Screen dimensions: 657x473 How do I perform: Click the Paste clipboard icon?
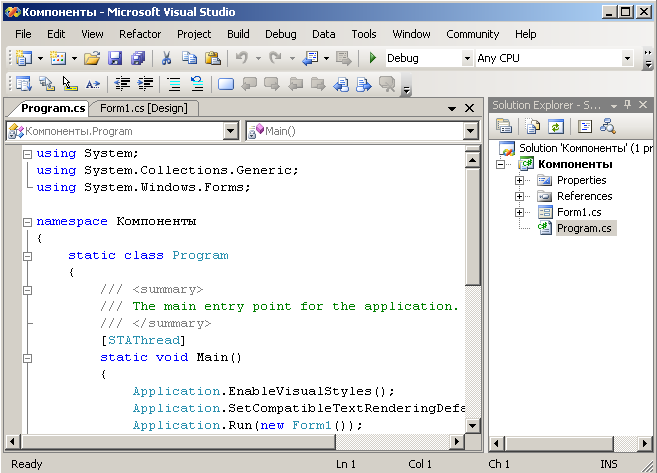click(x=212, y=58)
